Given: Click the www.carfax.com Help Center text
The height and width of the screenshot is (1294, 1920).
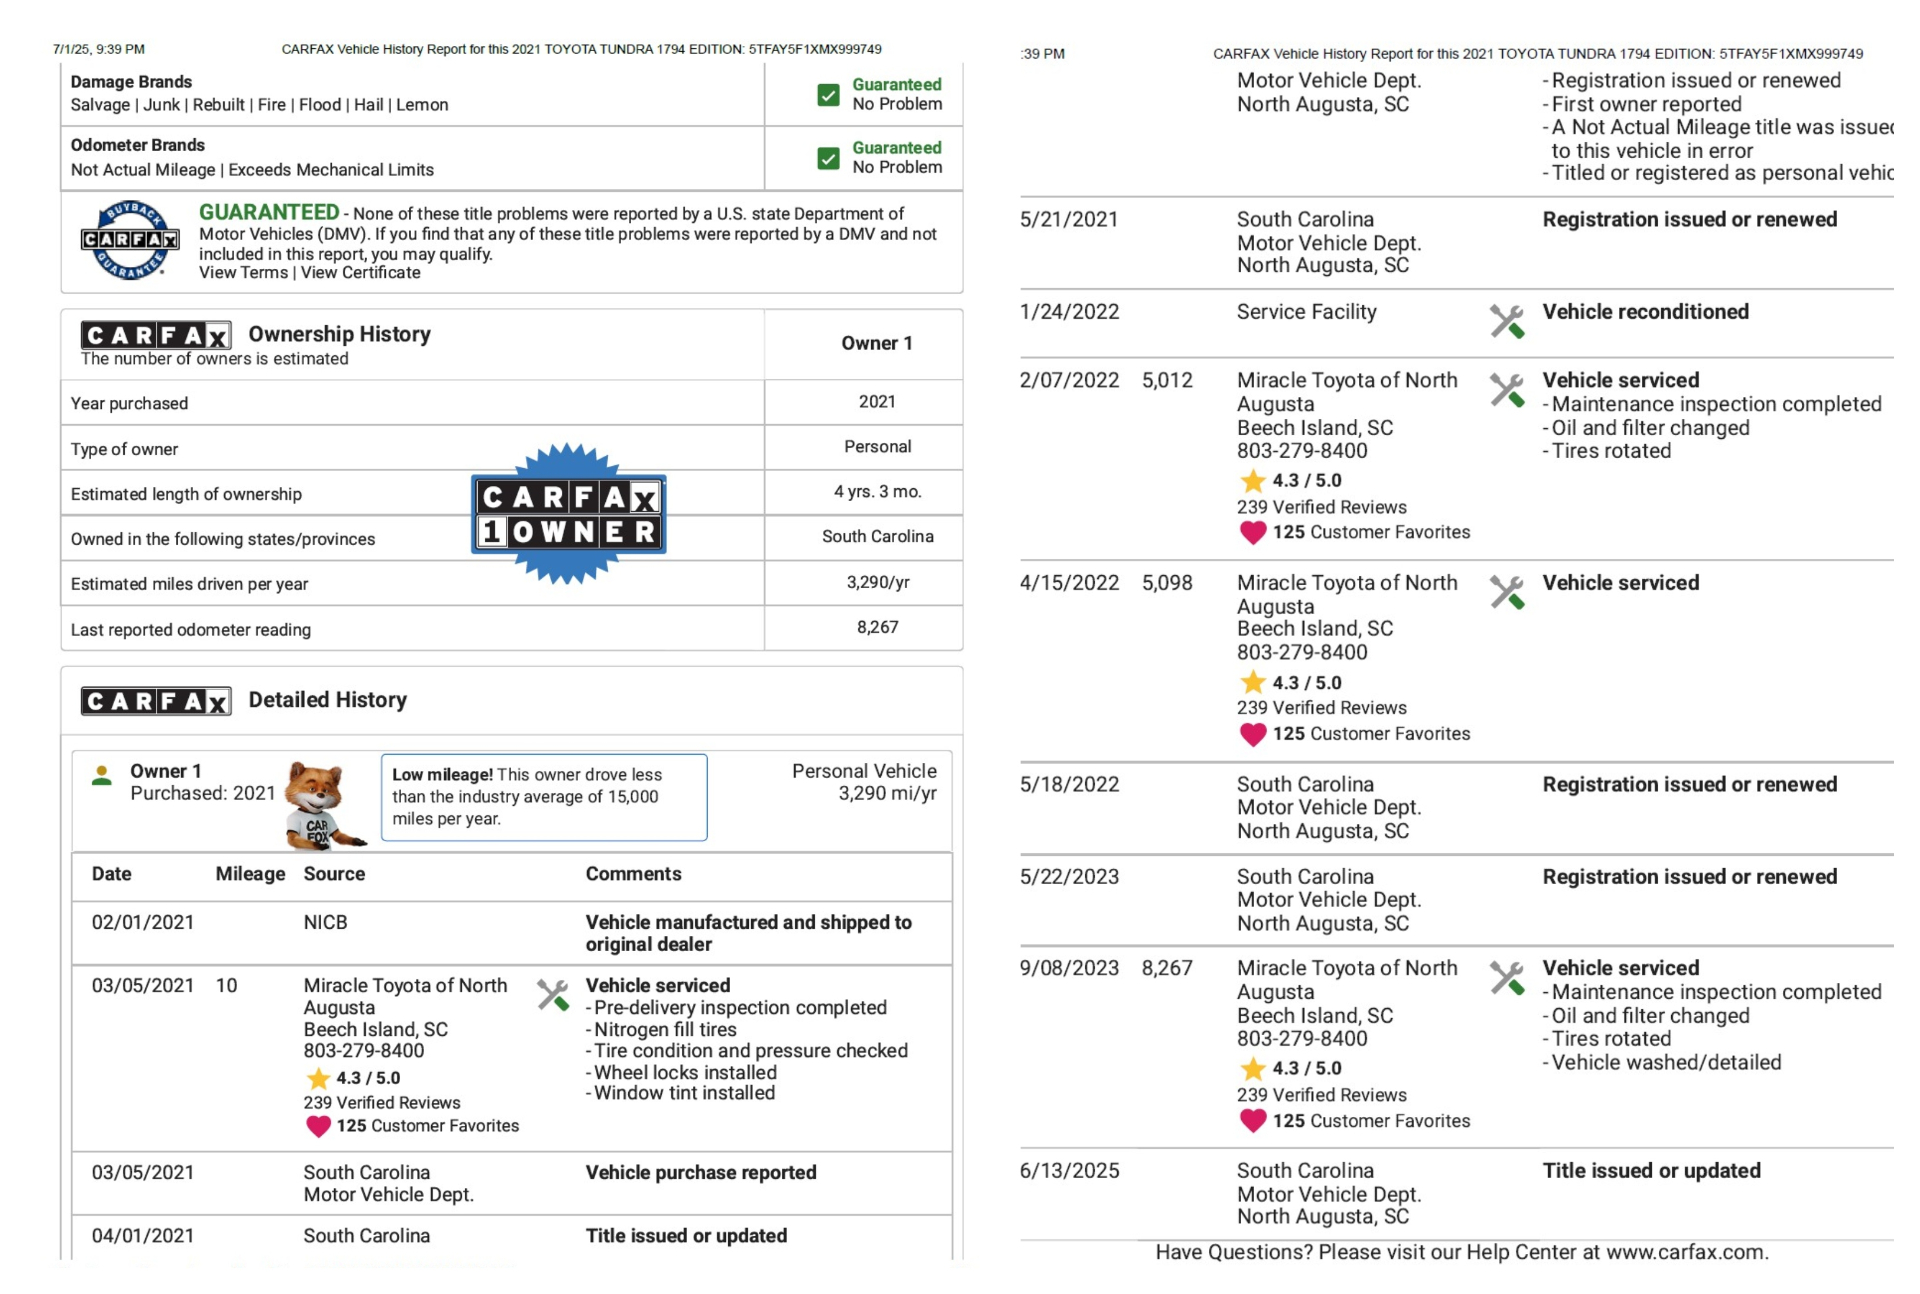Looking at the screenshot, I should 1687,1252.
